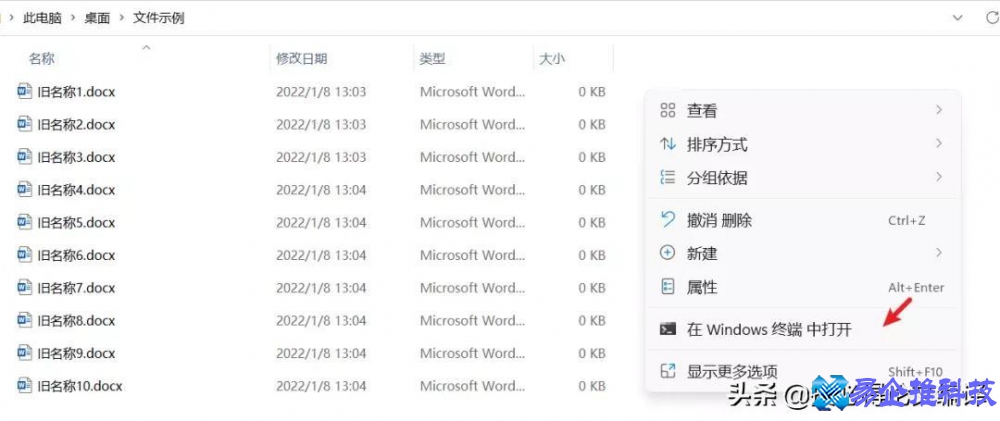Click the Word icon of 旧名称1.docx
Image resolution: width=1000 pixels, height=421 pixels.
(x=24, y=91)
